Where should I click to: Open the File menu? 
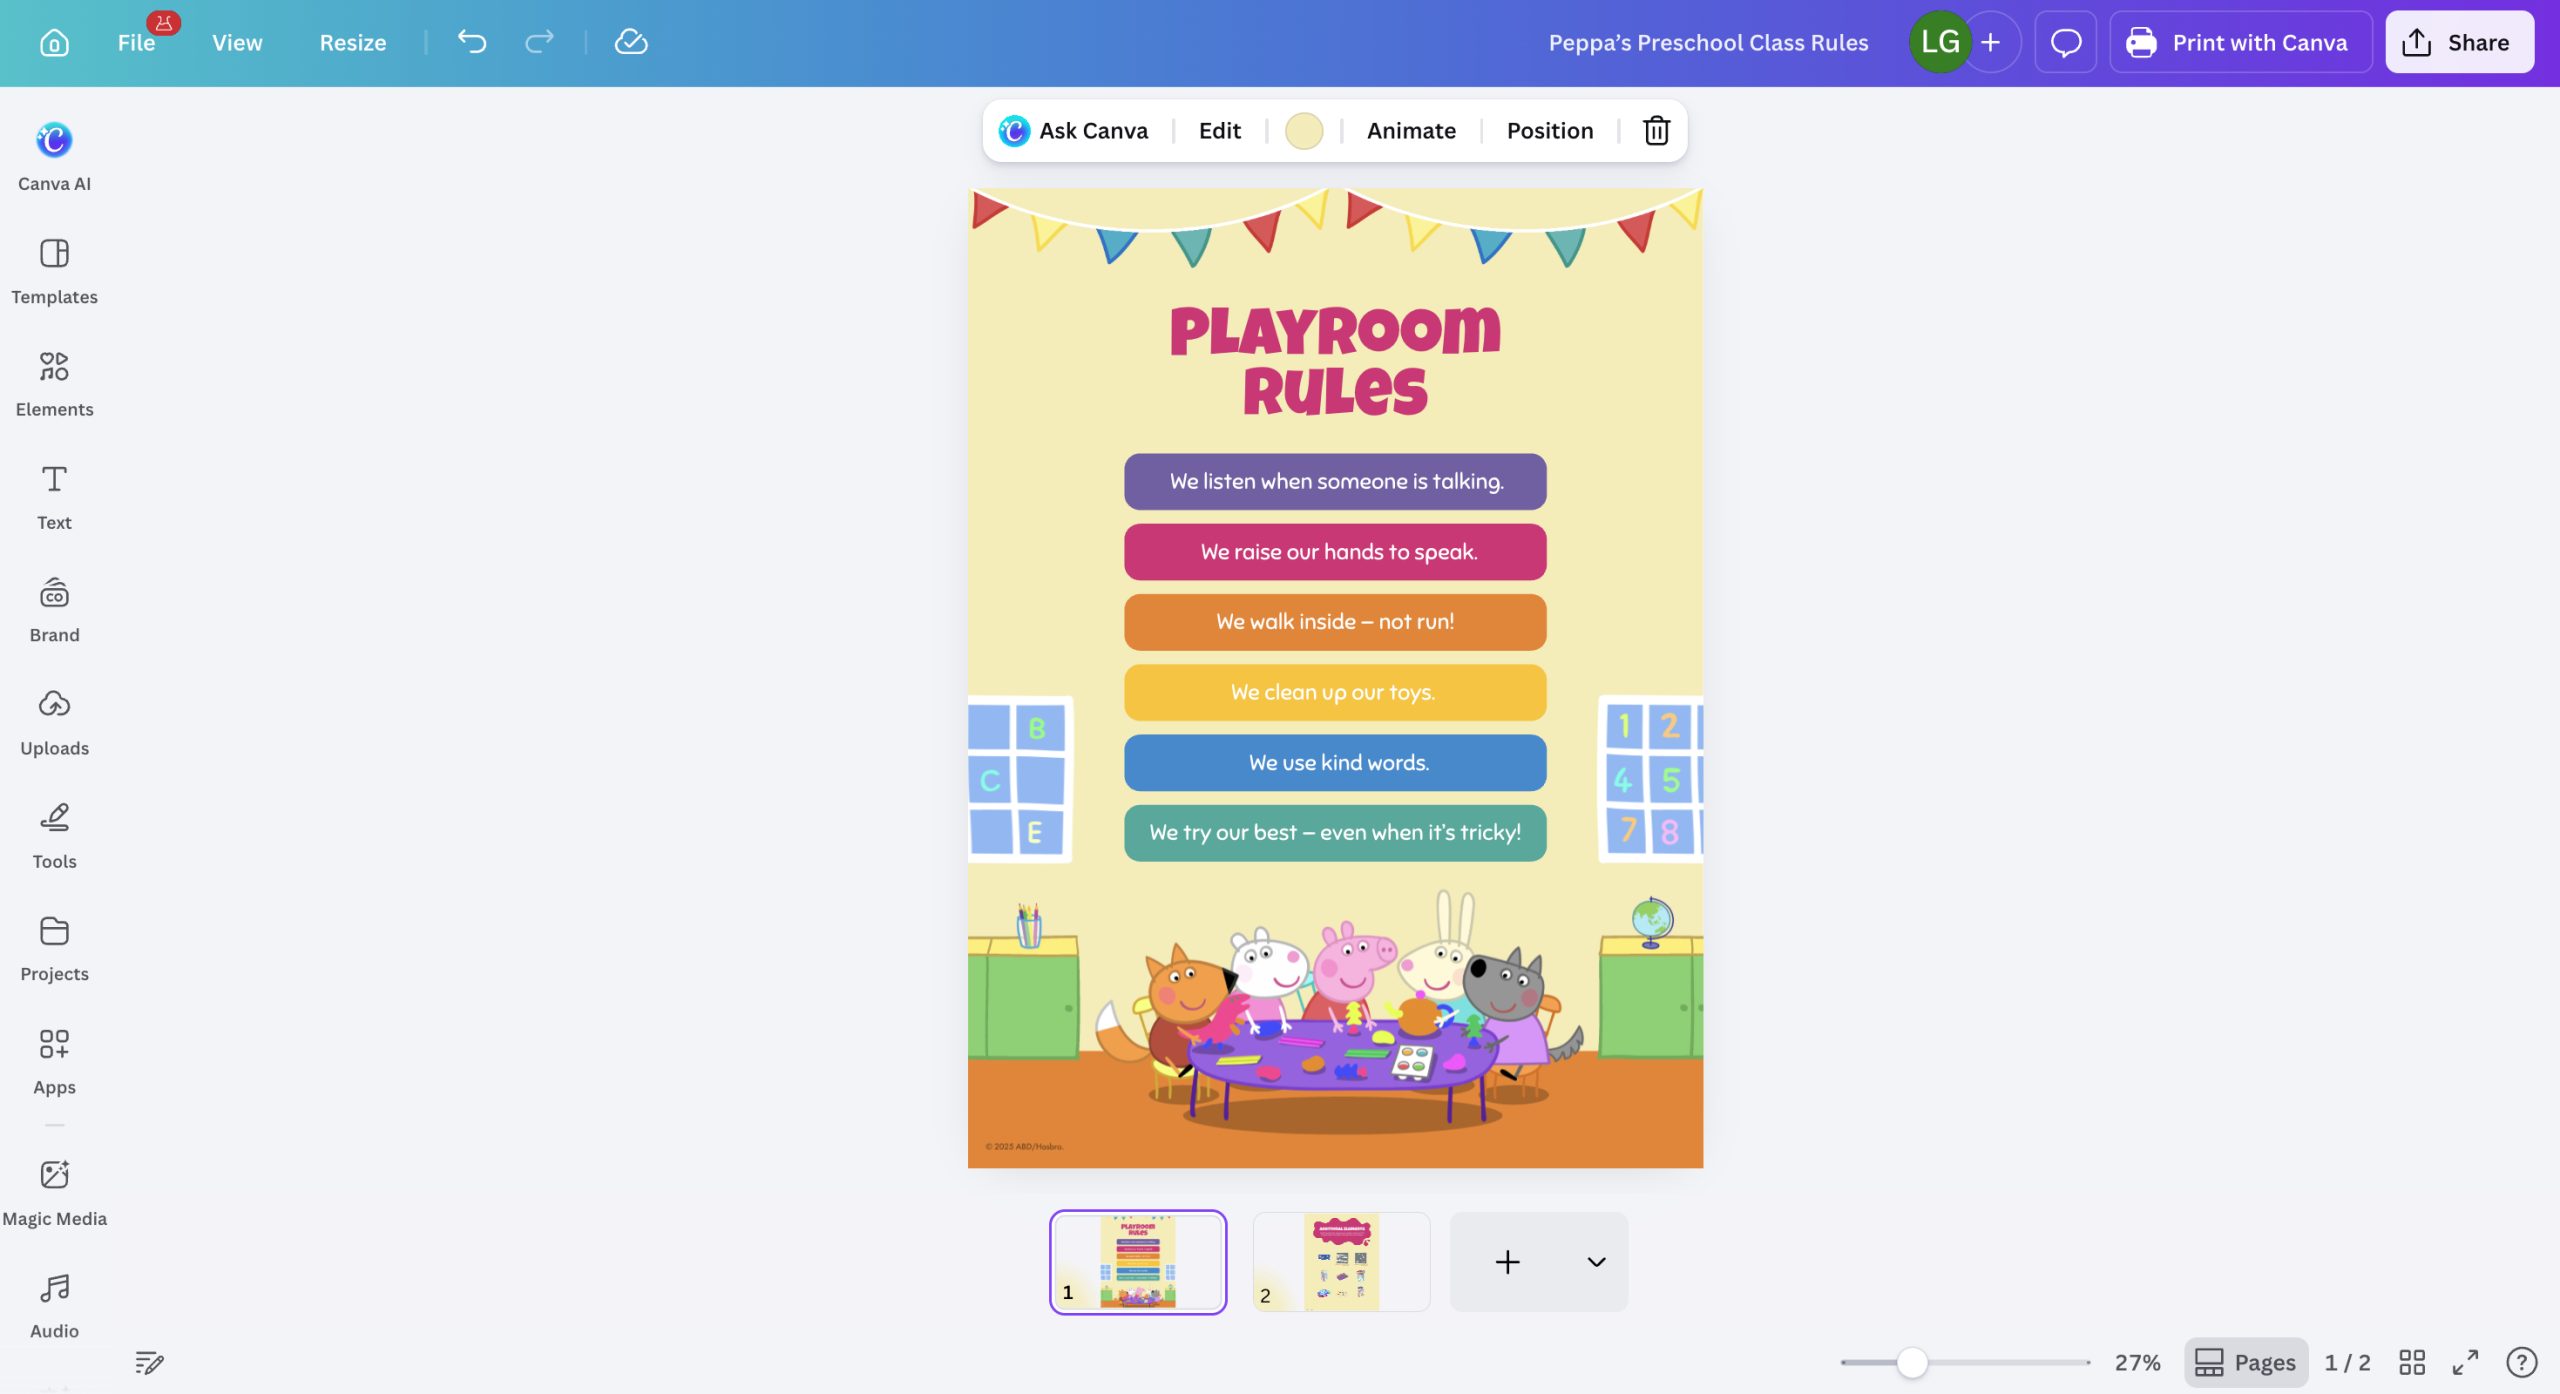pos(136,42)
